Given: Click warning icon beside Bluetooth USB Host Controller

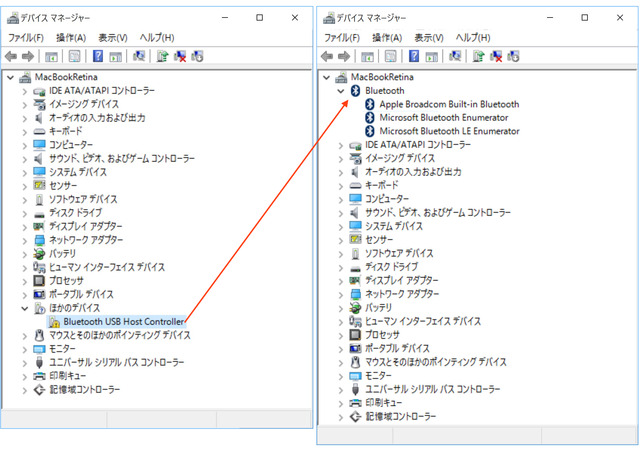Looking at the screenshot, I should [x=54, y=322].
